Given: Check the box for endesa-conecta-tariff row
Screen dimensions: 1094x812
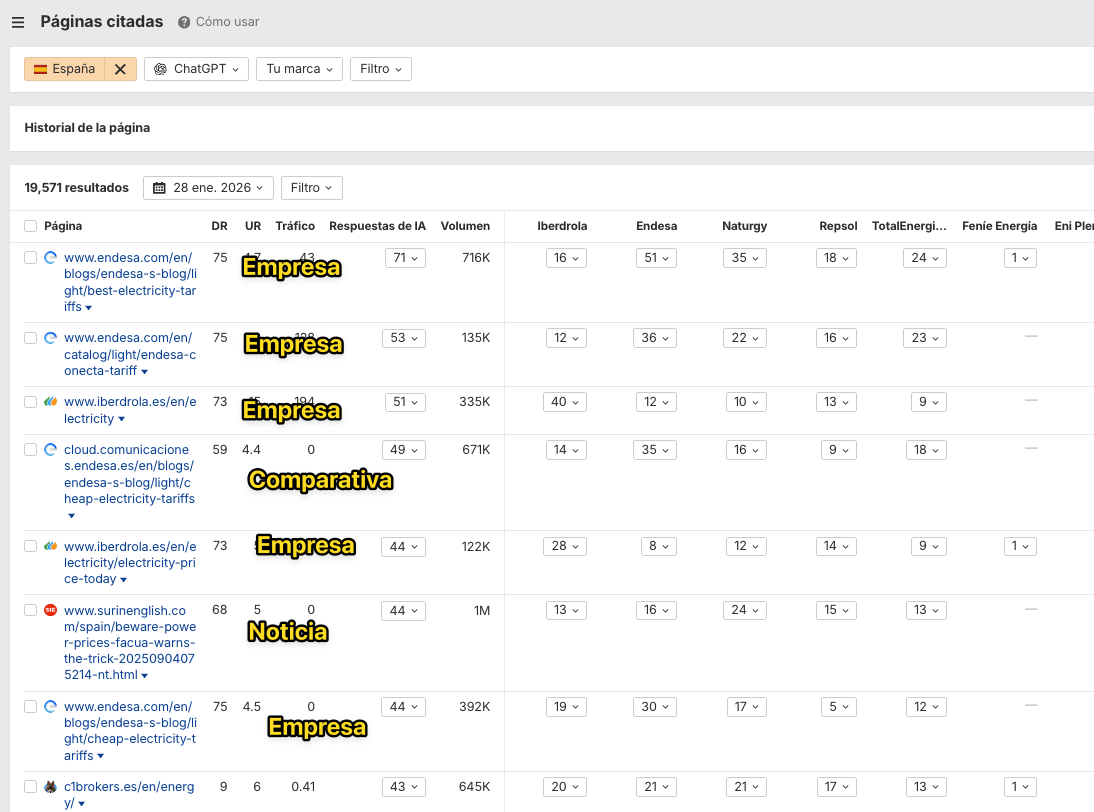Looking at the screenshot, I should click(x=30, y=338).
